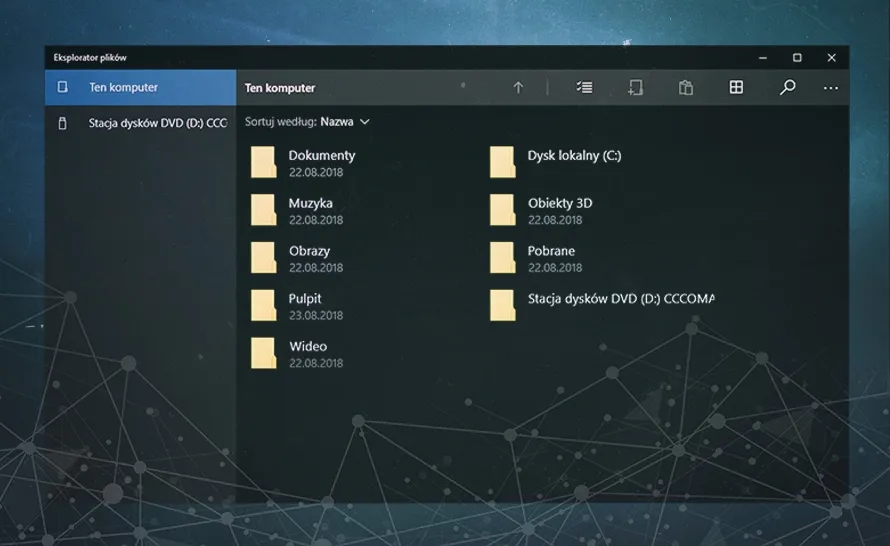The height and width of the screenshot is (546, 890).
Task: Click the Pobrane folder icon
Action: pyautogui.click(x=502, y=258)
